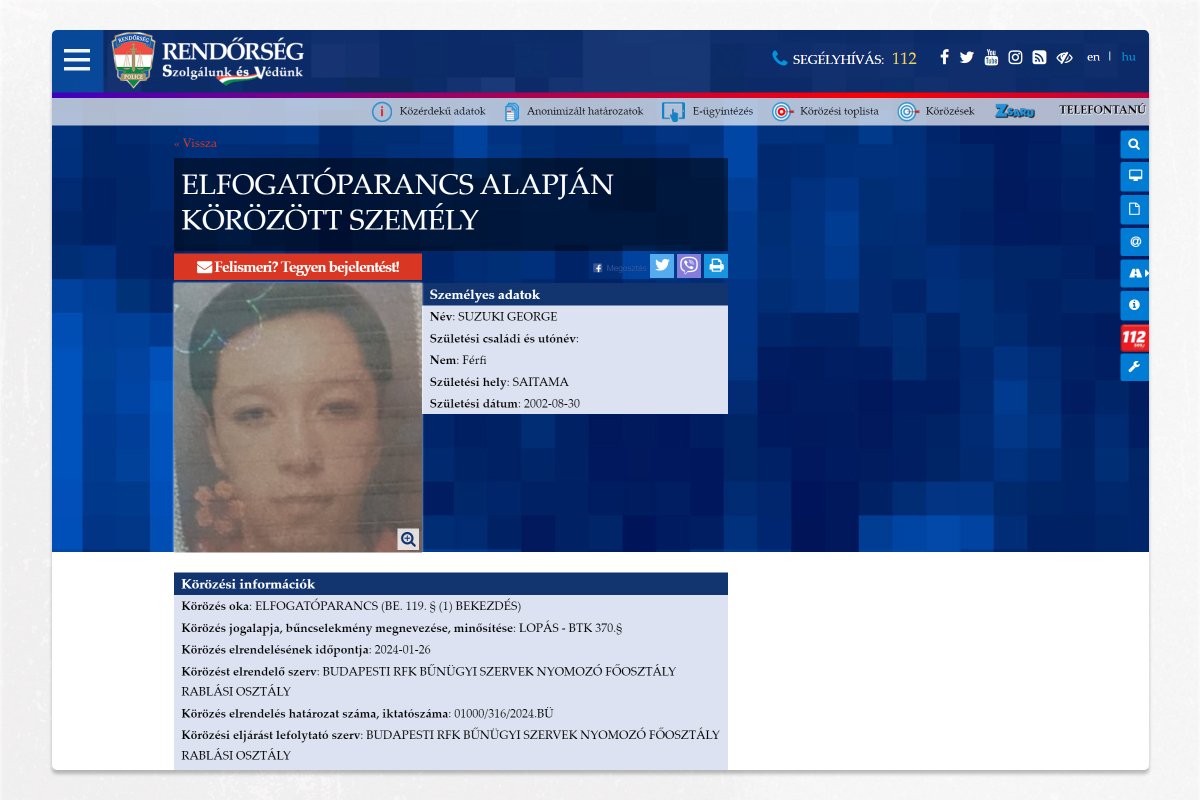
Task: Expand the A-letter font size sidebar option
Action: pyautogui.click(x=1134, y=274)
